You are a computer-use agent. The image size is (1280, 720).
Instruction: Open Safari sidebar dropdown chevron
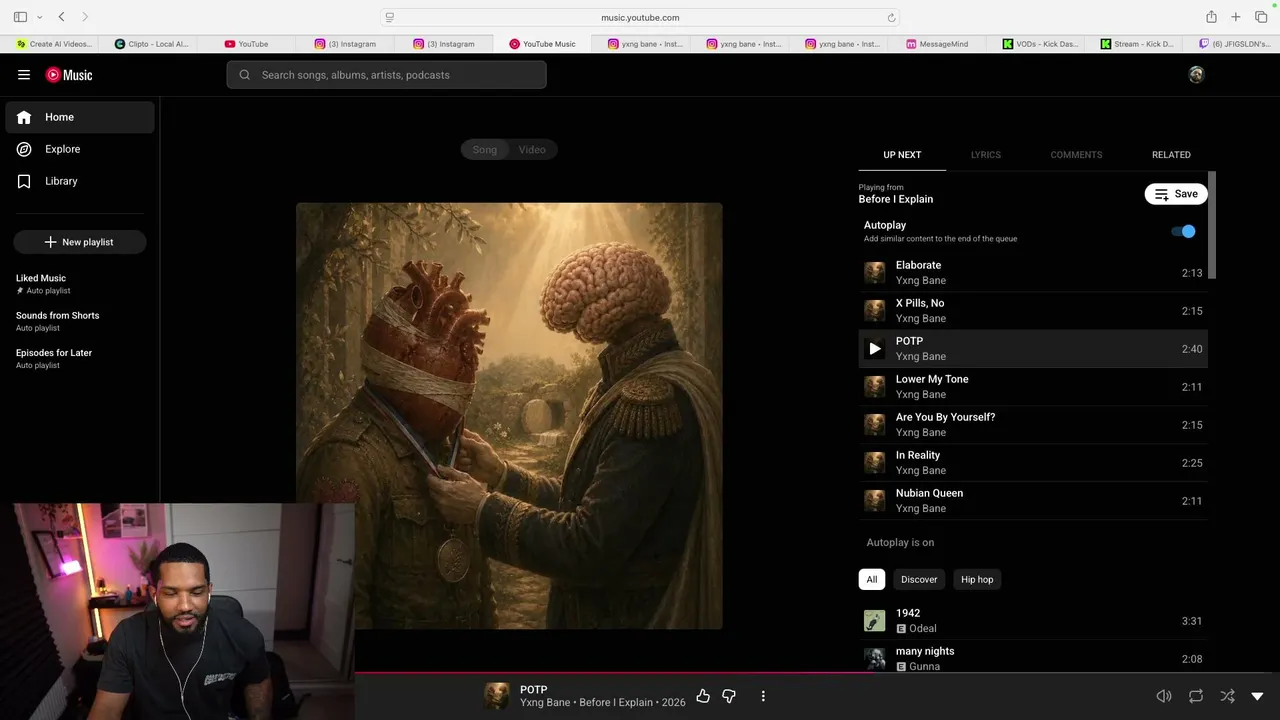pos(40,17)
